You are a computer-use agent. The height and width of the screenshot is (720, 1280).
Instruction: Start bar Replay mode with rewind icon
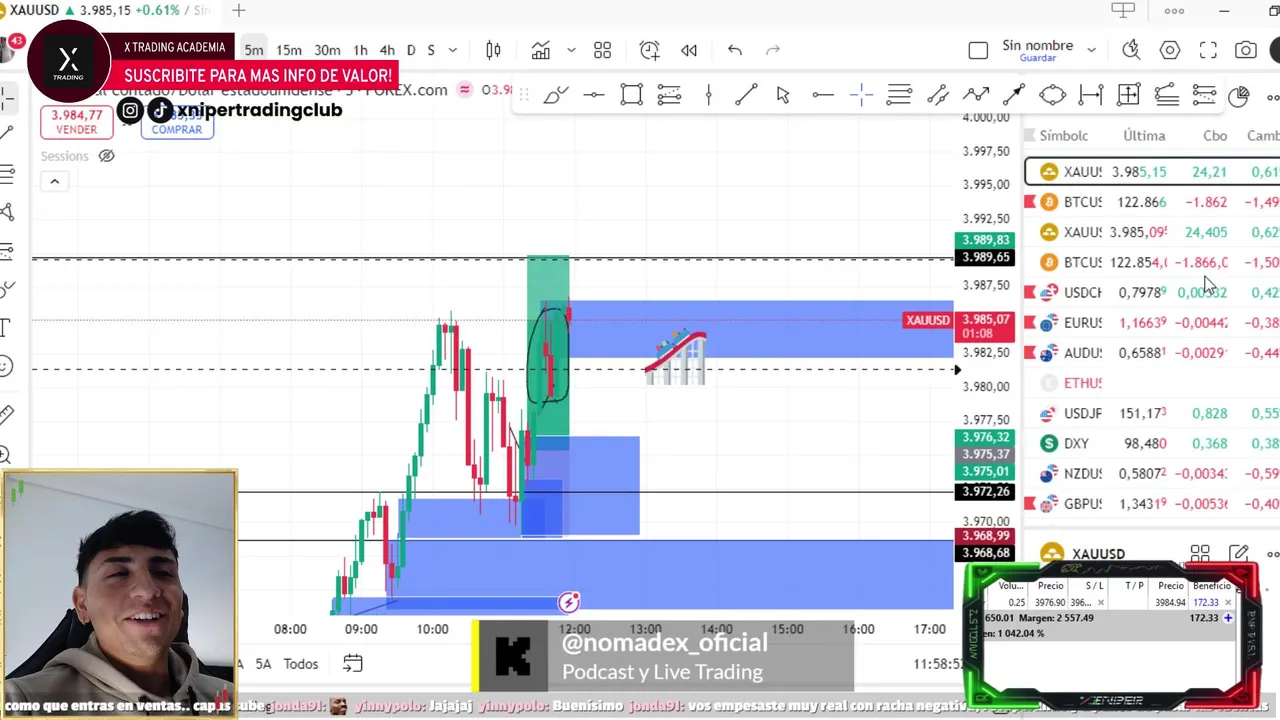click(x=689, y=50)
